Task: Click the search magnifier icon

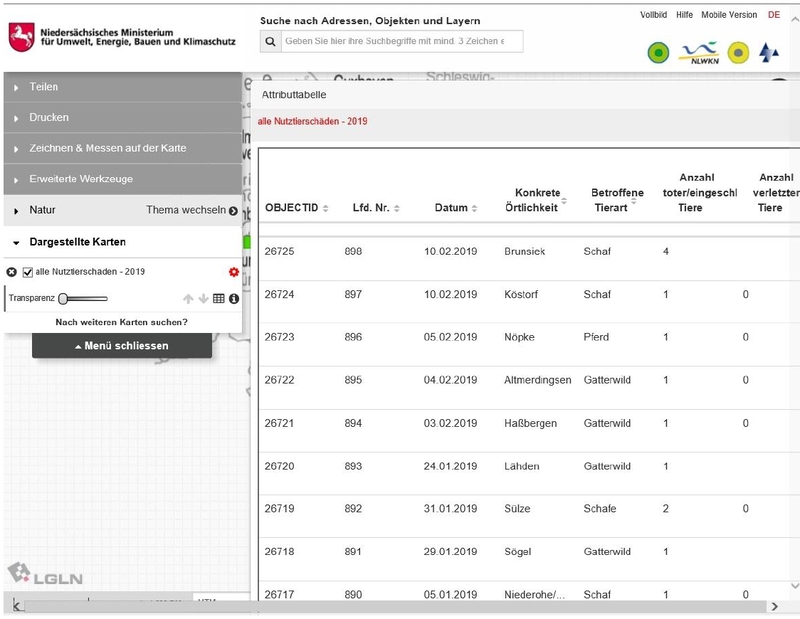Action: (270, 42)
